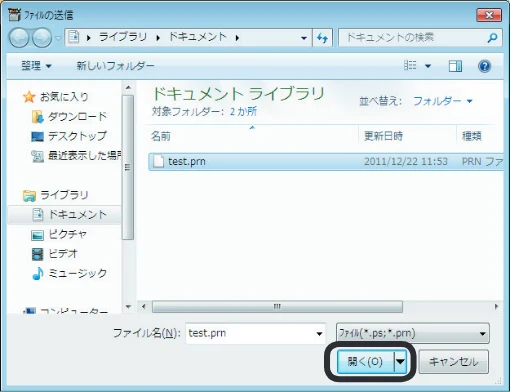This screenshot has width=511, height=392.
Task: Go forward with the Forward arrow button
Action: (x=42, y=38)
